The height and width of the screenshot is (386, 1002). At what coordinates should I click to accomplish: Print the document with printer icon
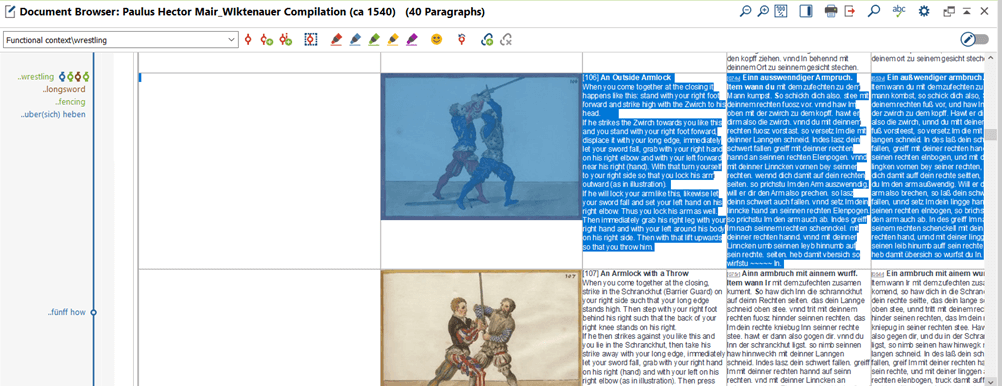click(x=831, y=11)
